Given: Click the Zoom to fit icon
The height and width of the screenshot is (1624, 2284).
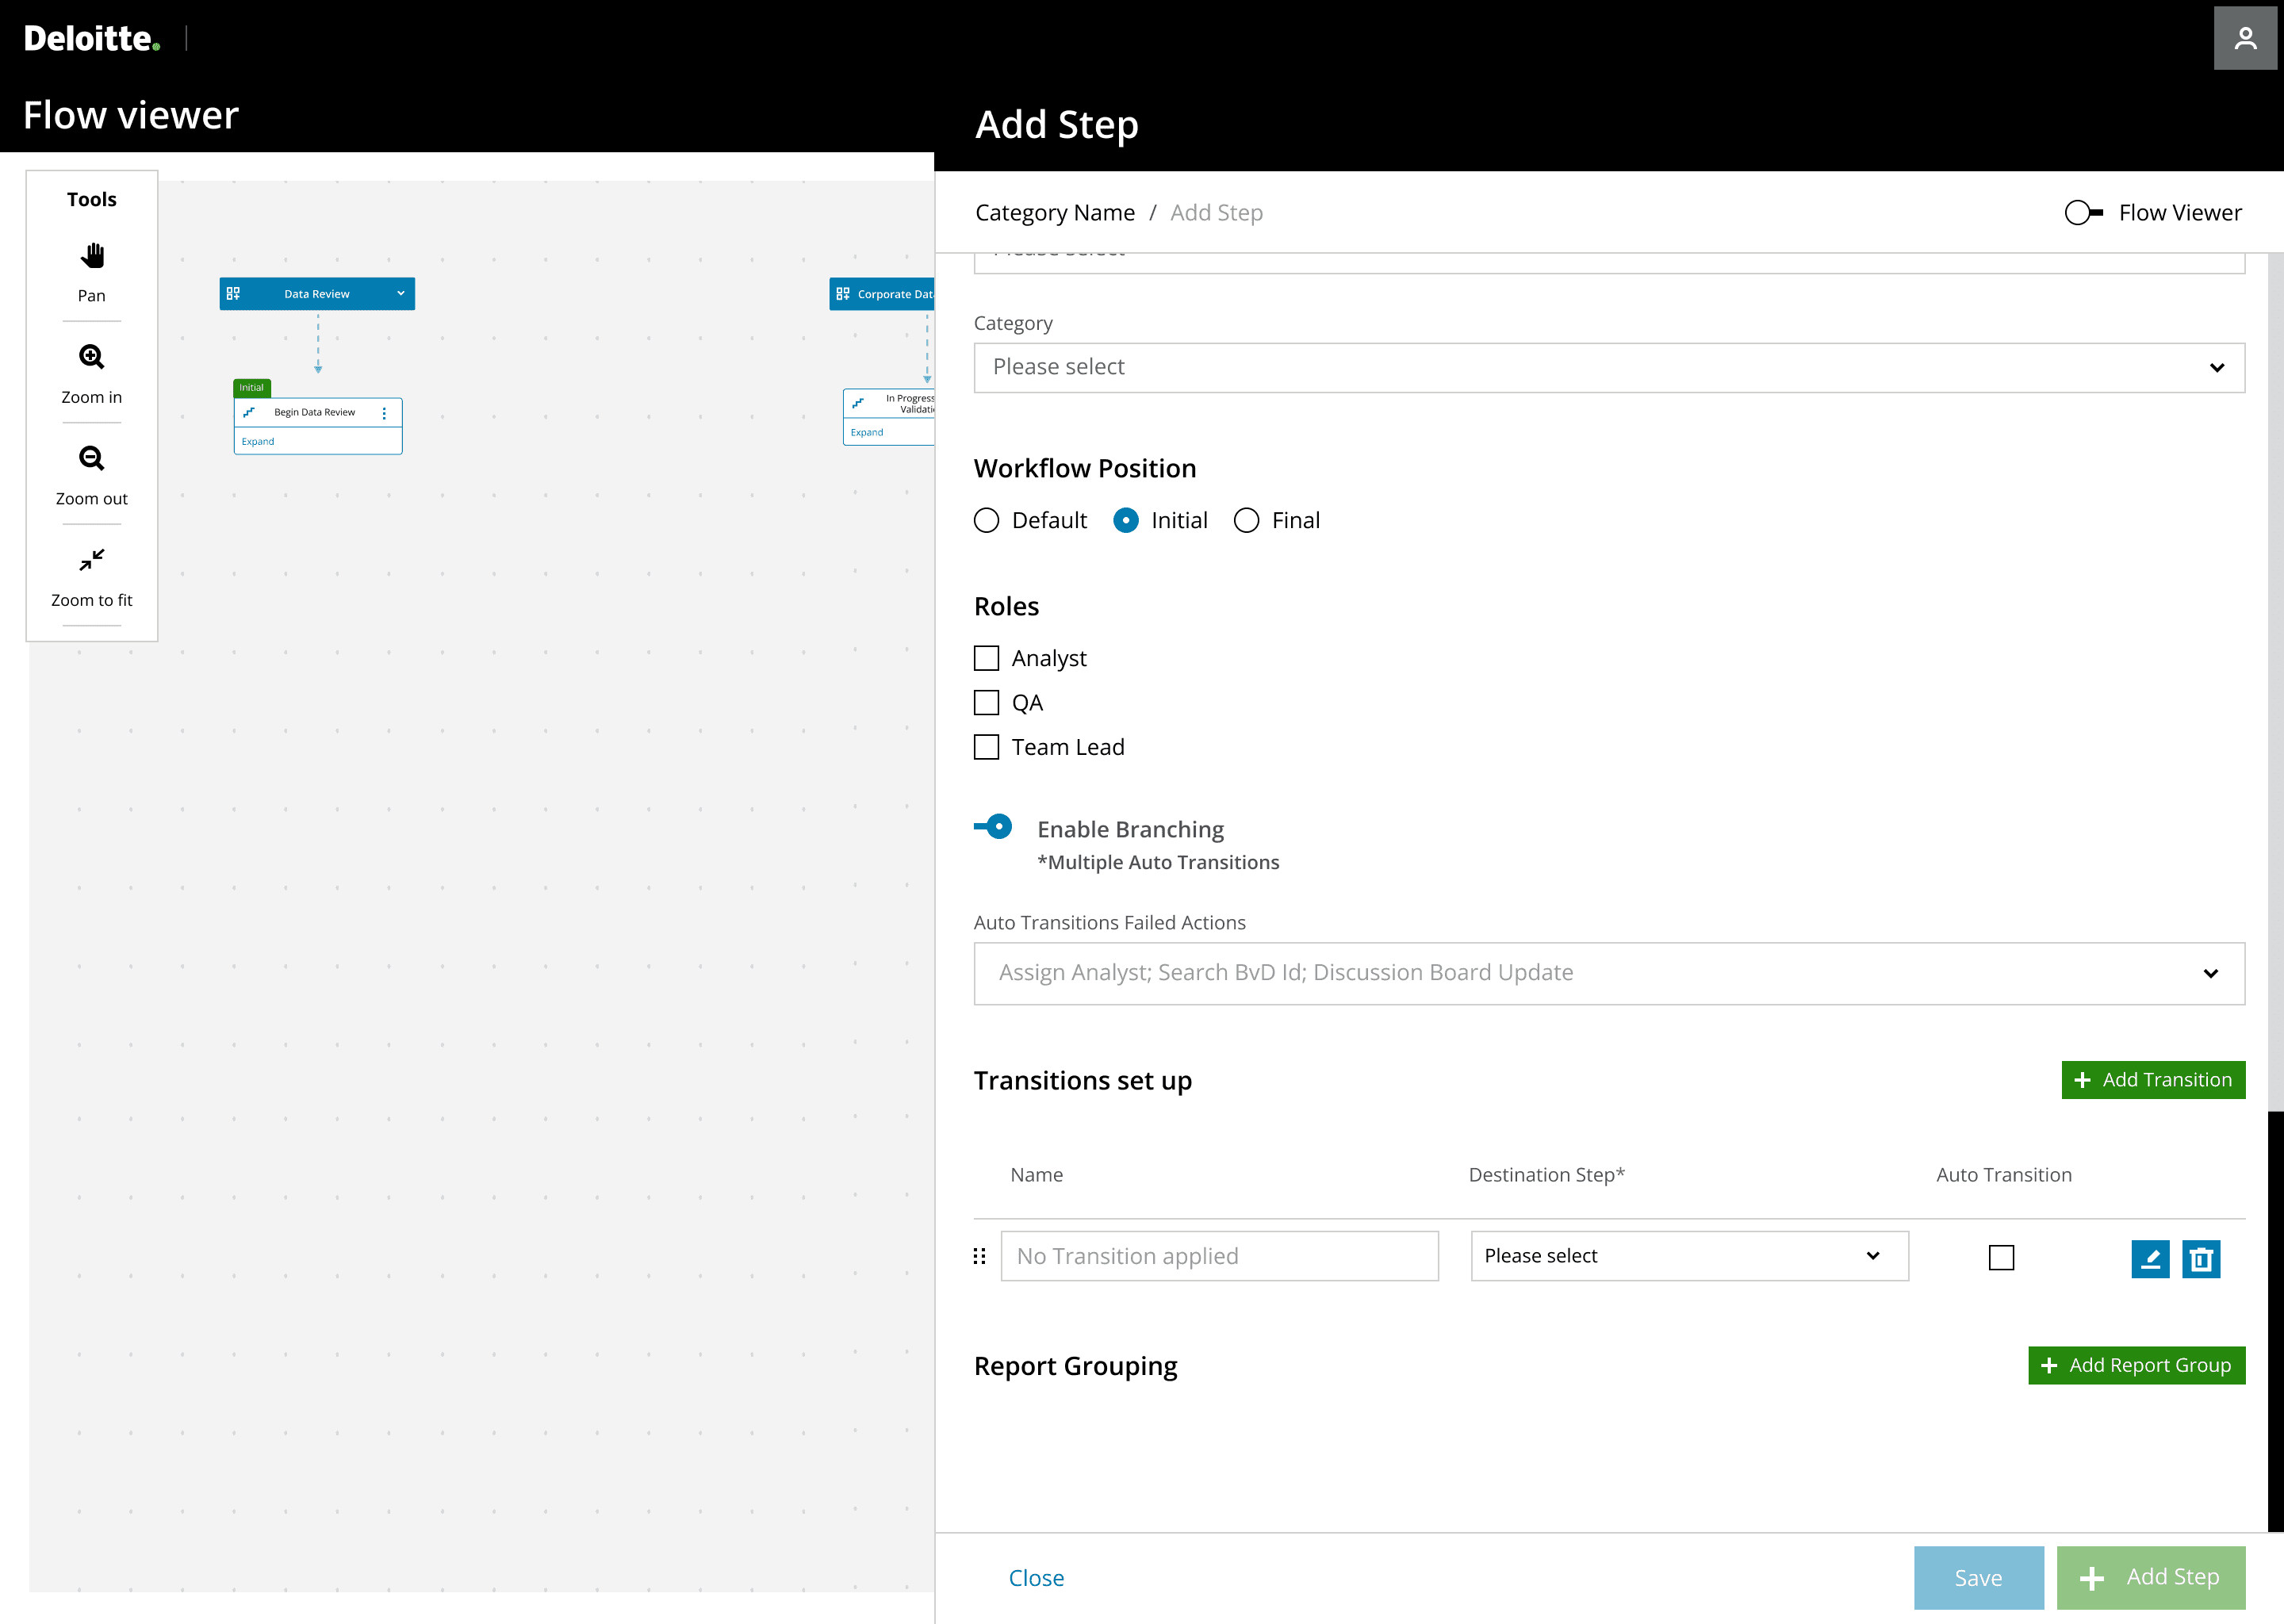Looking at the screenshot, I should (x=91, y=560).
